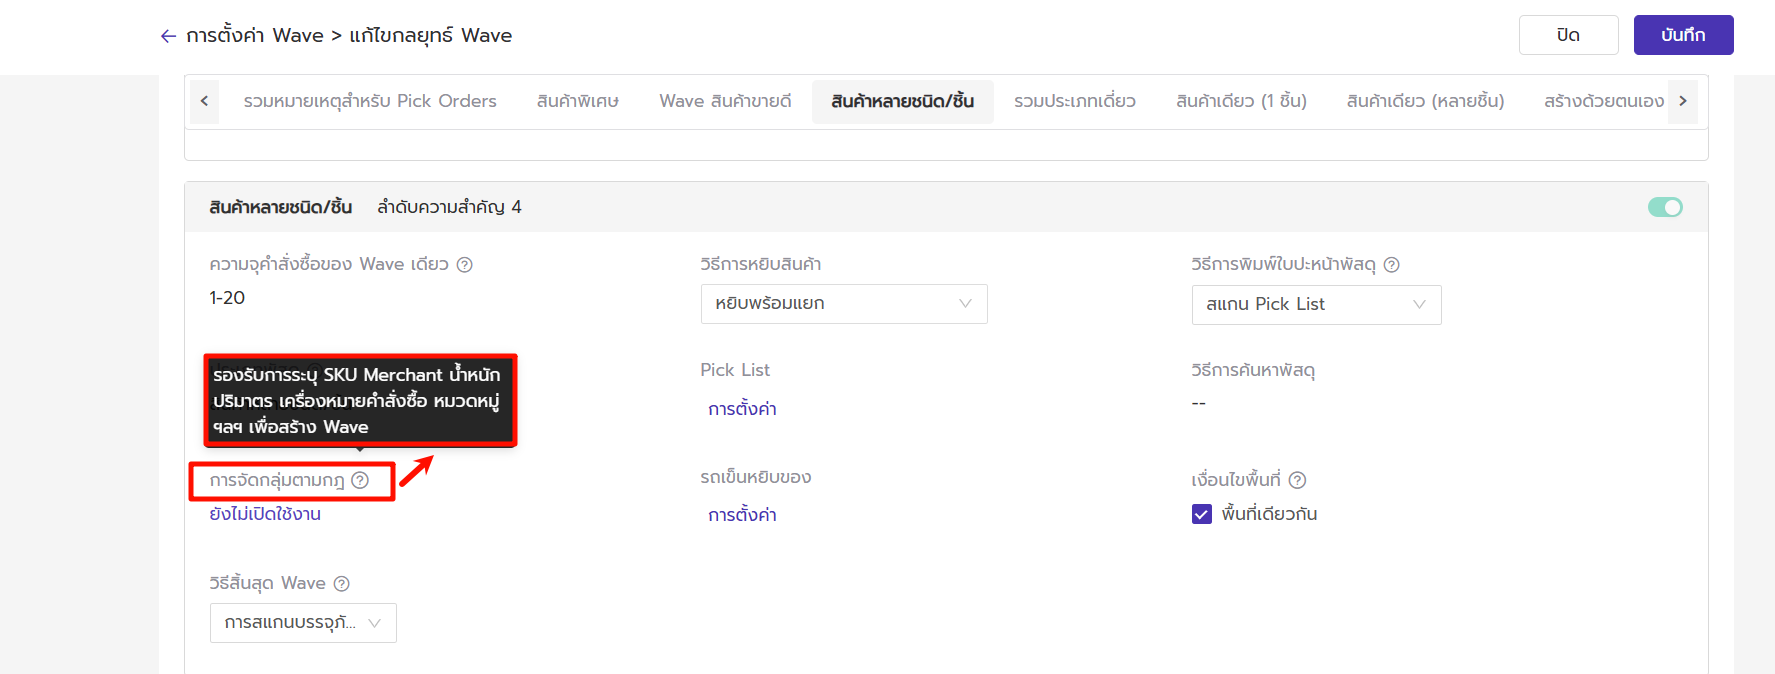
Task: Click the back arrow beside การตั้งค่า Wave
Action: coord(168,36)
